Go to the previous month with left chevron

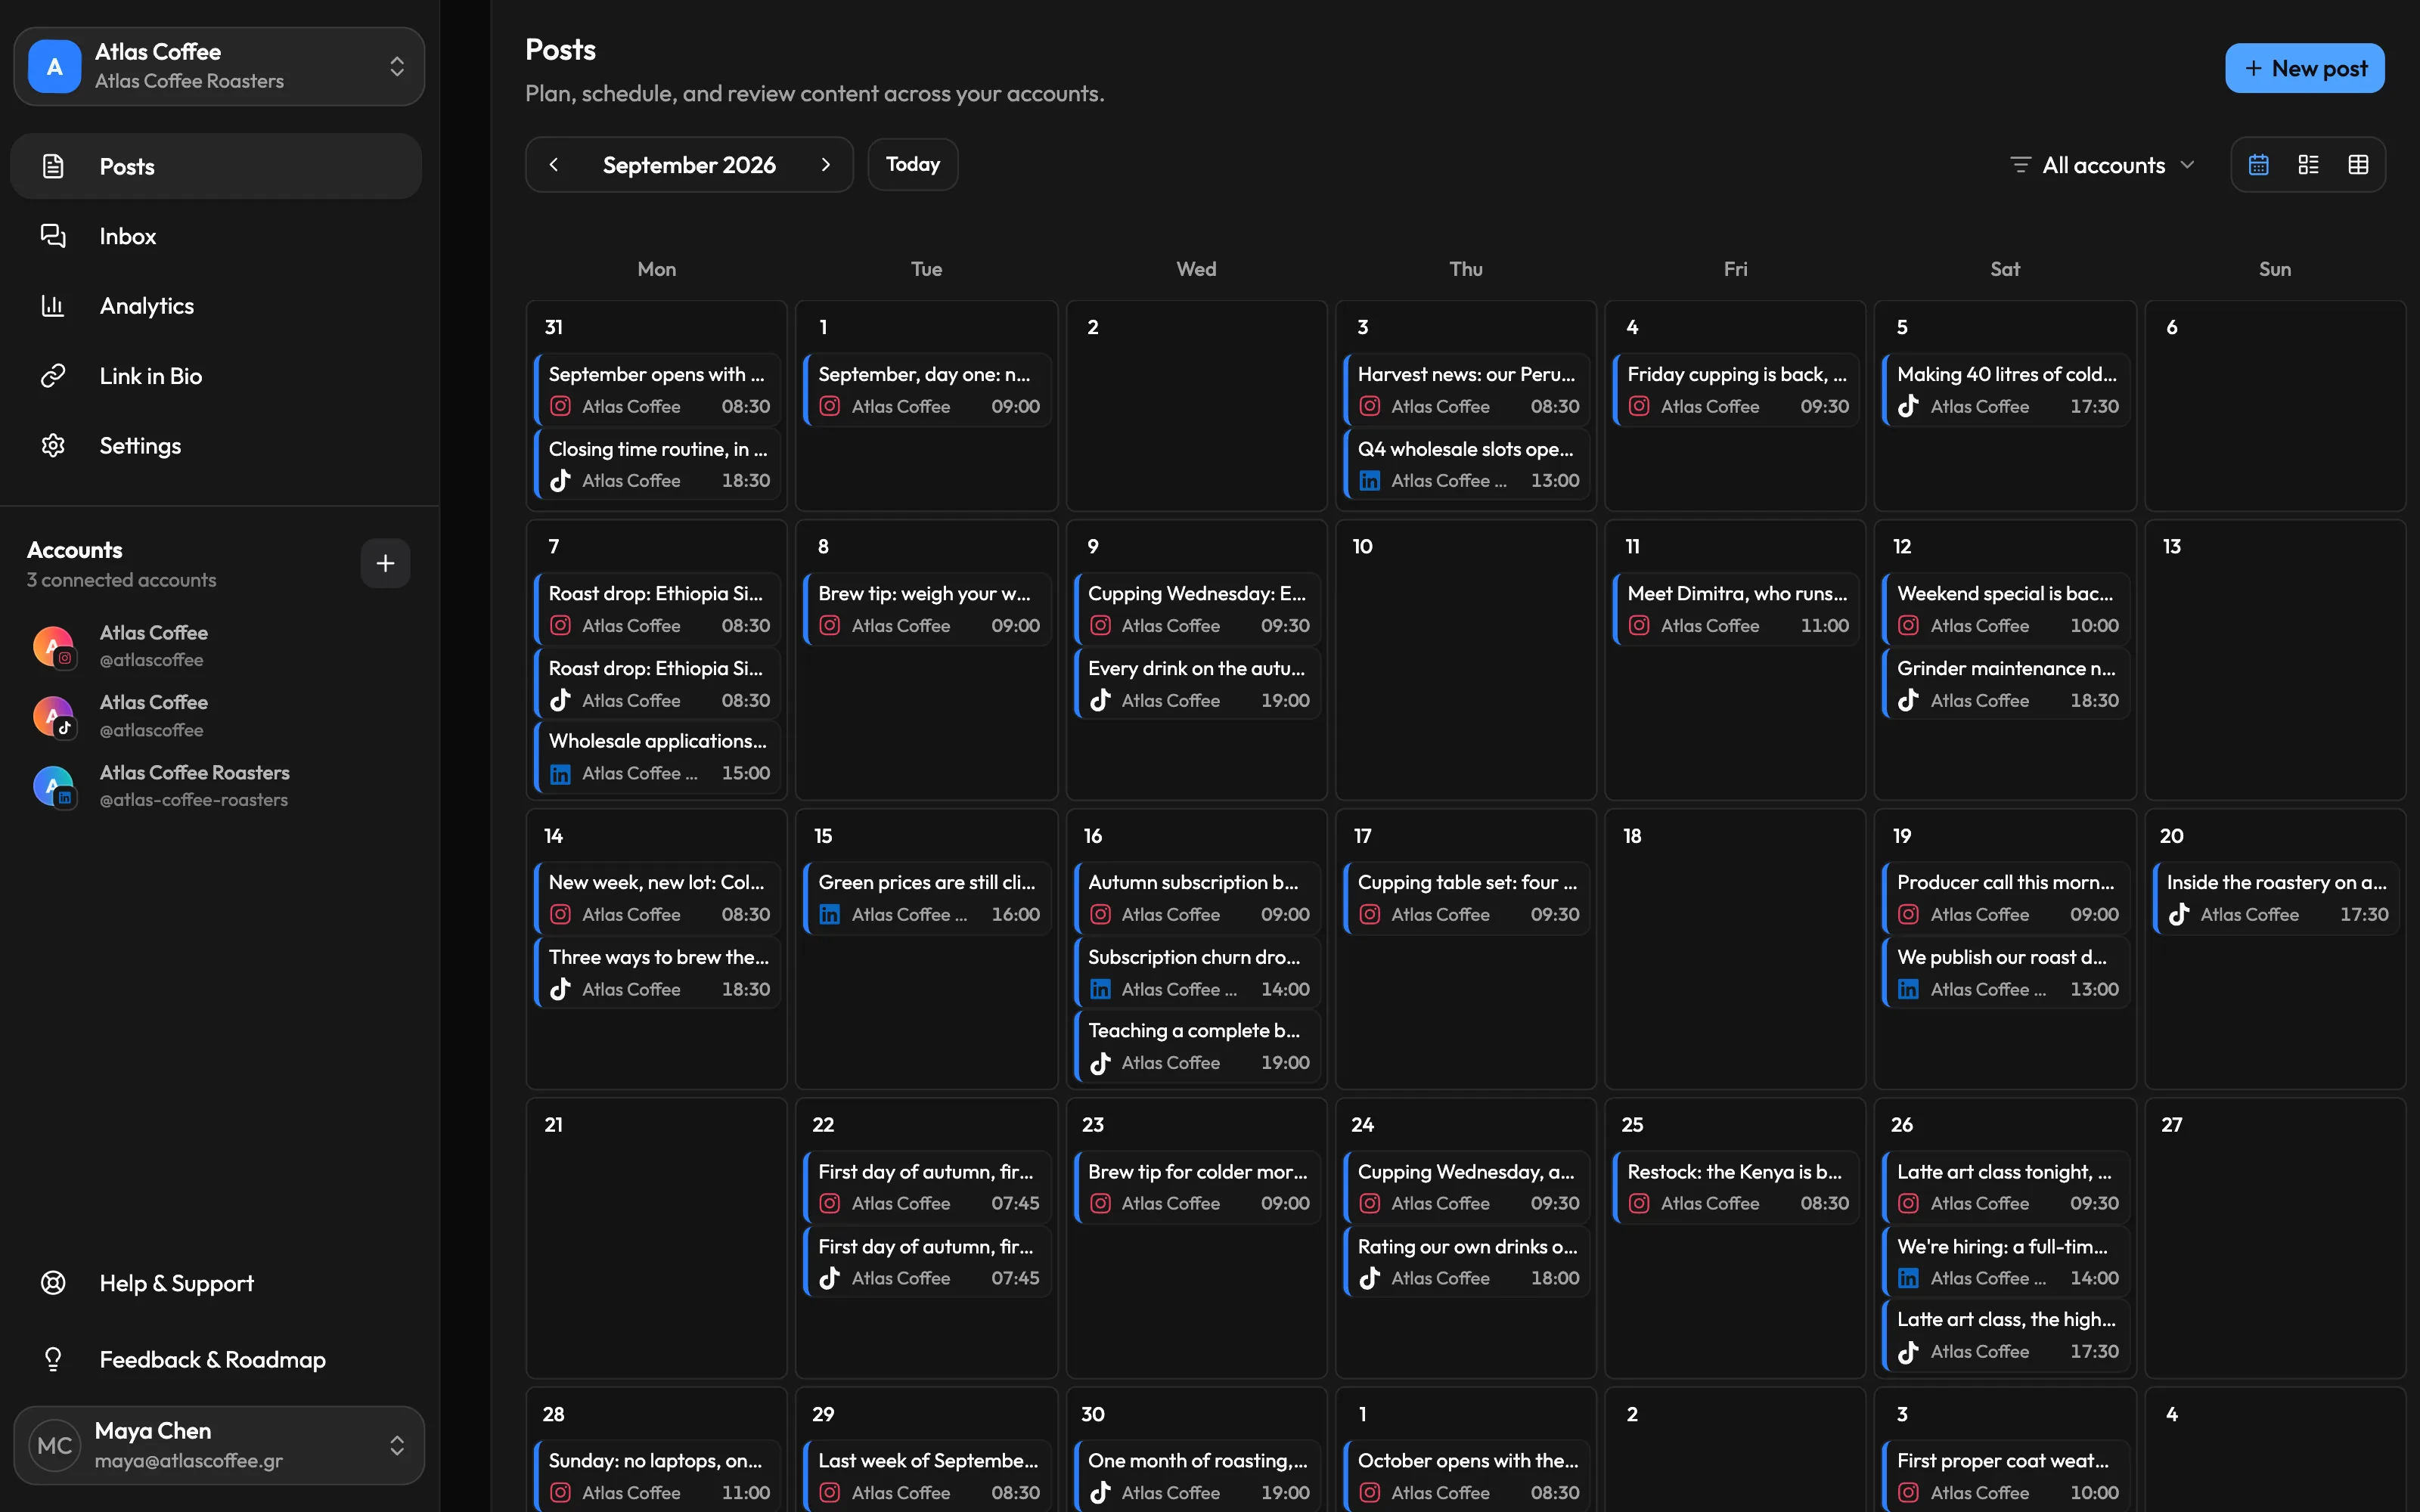coord(554,165)
